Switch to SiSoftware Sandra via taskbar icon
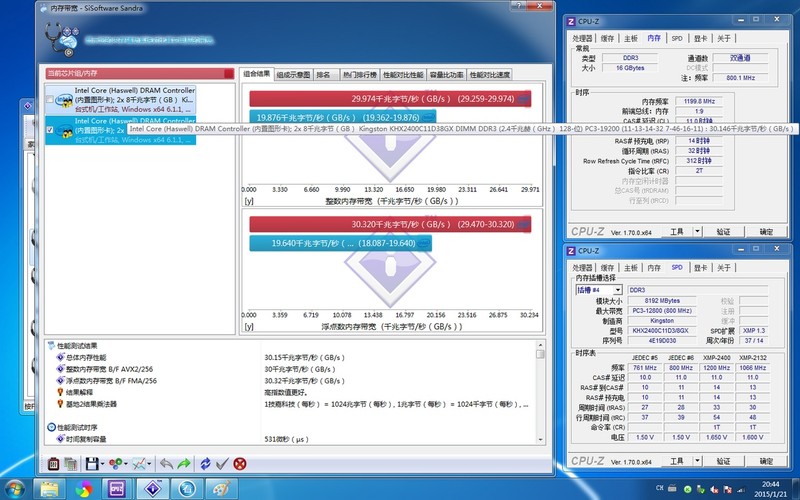Viewport: 800px width, 500px height. coord(152,489)
